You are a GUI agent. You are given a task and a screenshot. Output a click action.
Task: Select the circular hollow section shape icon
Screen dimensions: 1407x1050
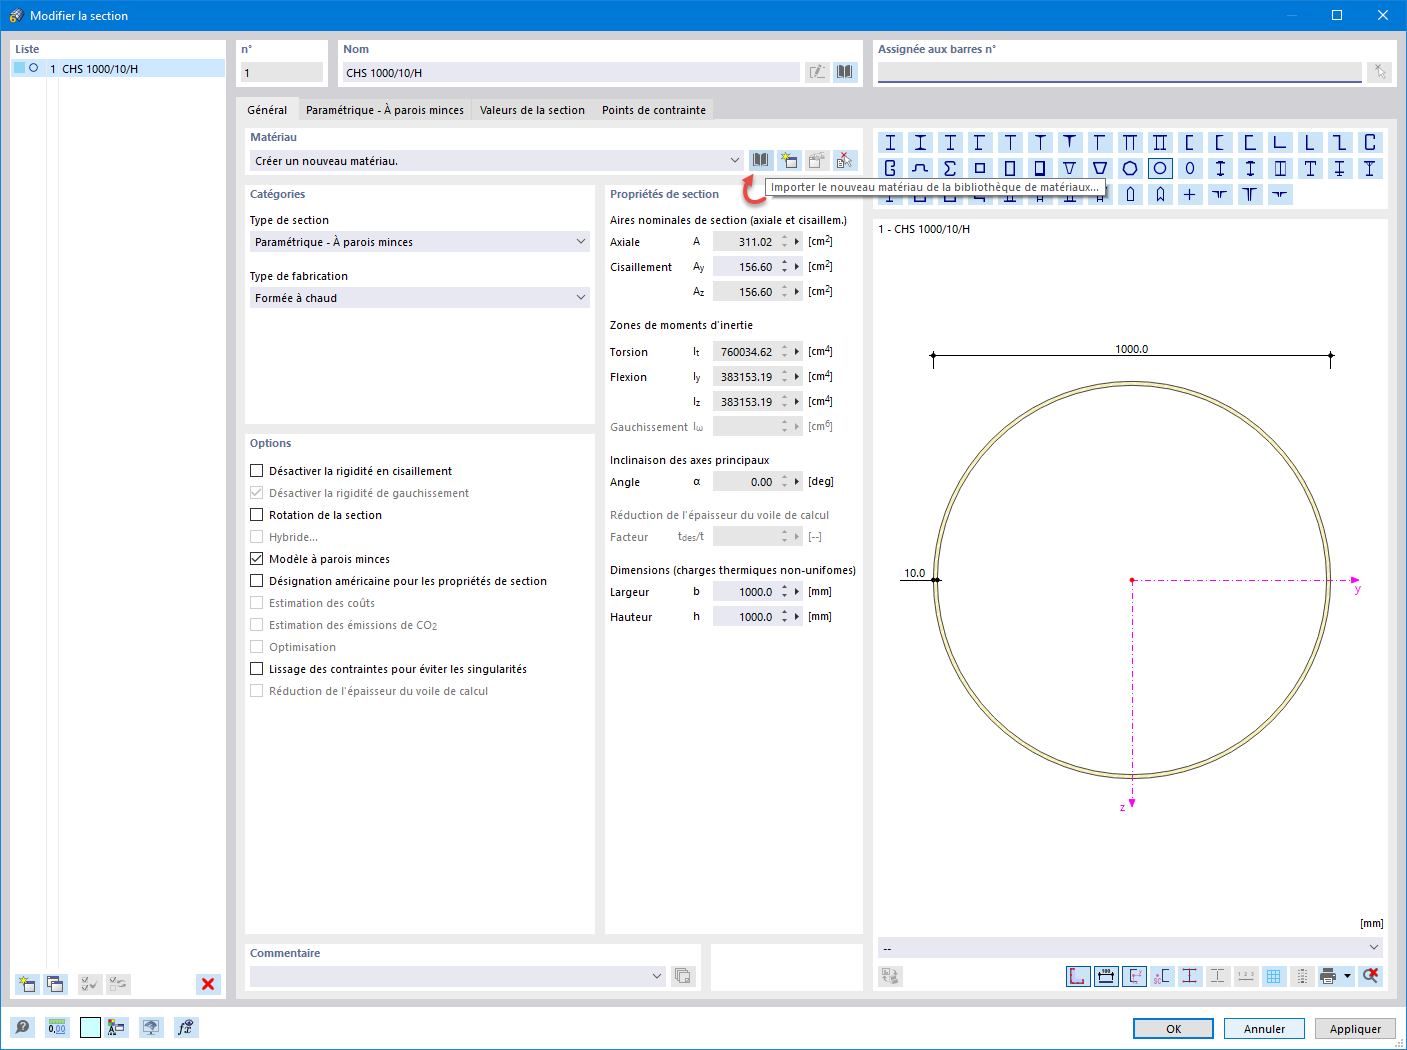1160,168
